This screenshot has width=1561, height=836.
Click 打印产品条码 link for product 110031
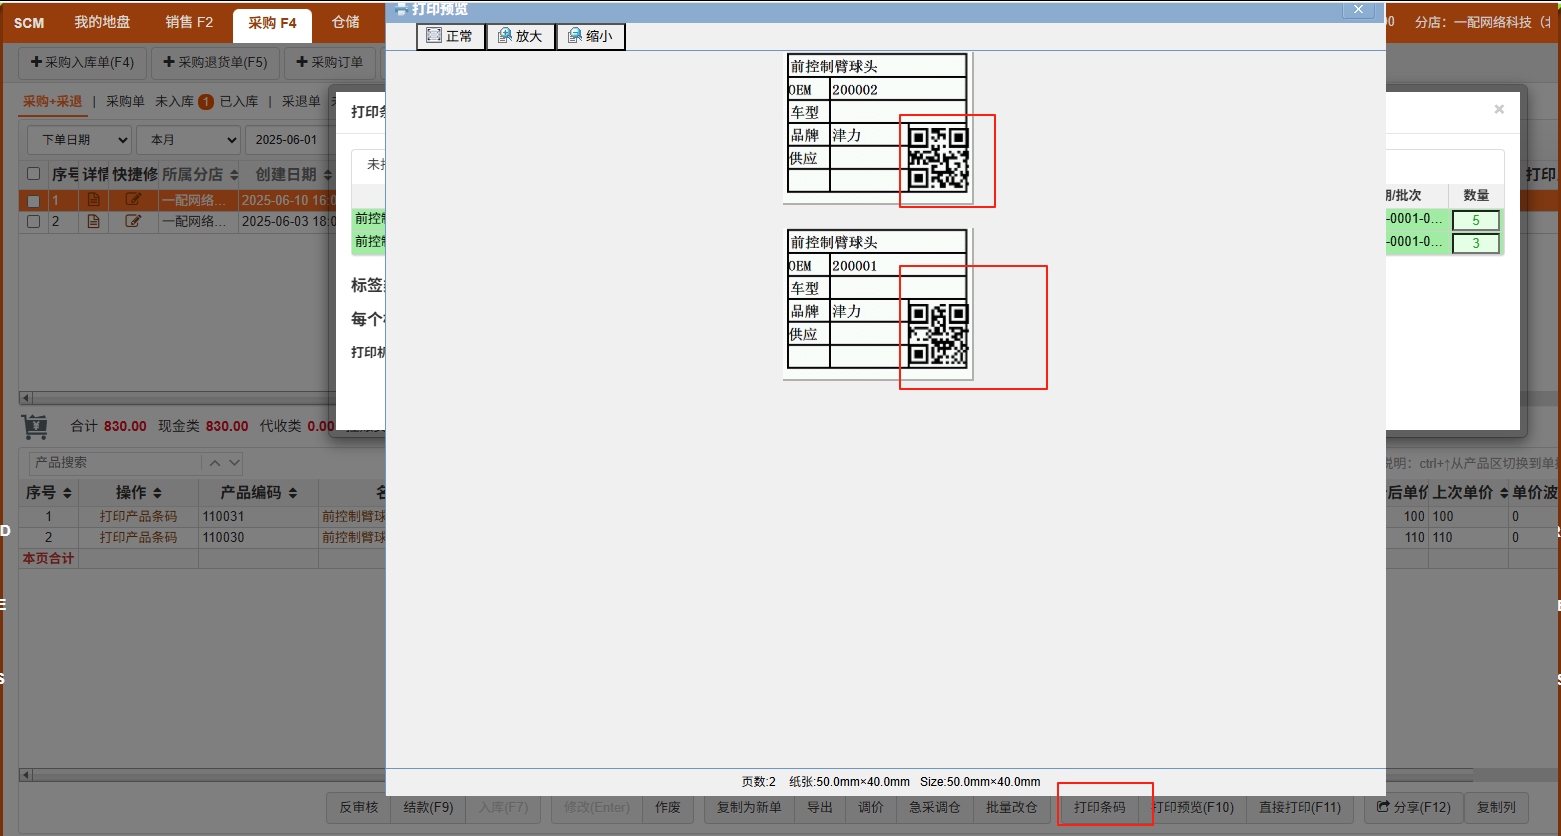(138, 517)
